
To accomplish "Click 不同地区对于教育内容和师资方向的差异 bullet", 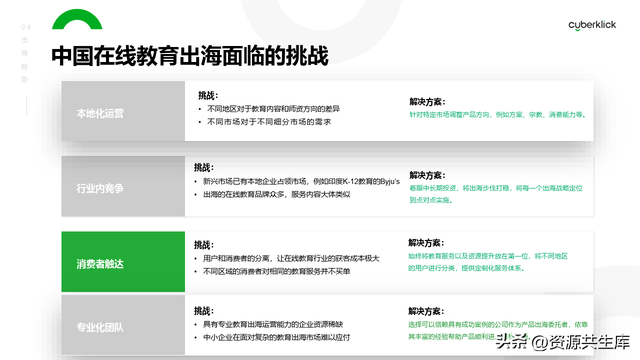I will click(273, 109).
